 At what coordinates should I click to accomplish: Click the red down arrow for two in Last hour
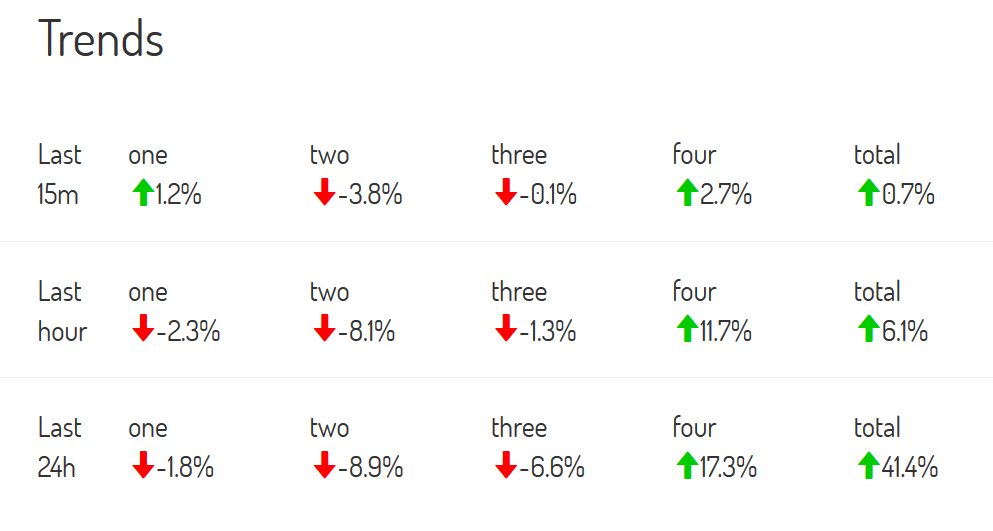pyautogui.click(x=324, y=329)
